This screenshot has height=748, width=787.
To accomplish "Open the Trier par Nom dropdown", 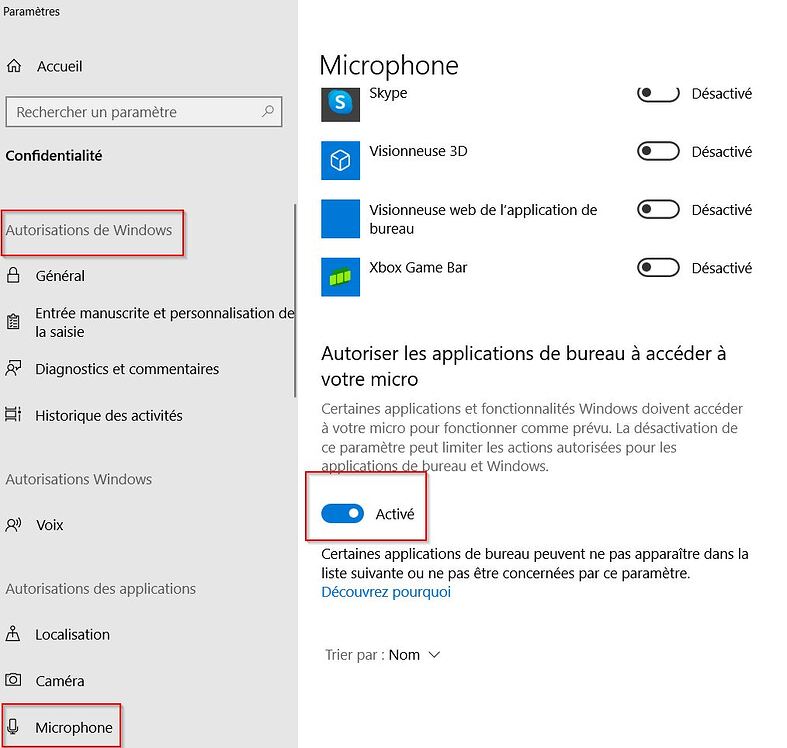I will (382, 655).
